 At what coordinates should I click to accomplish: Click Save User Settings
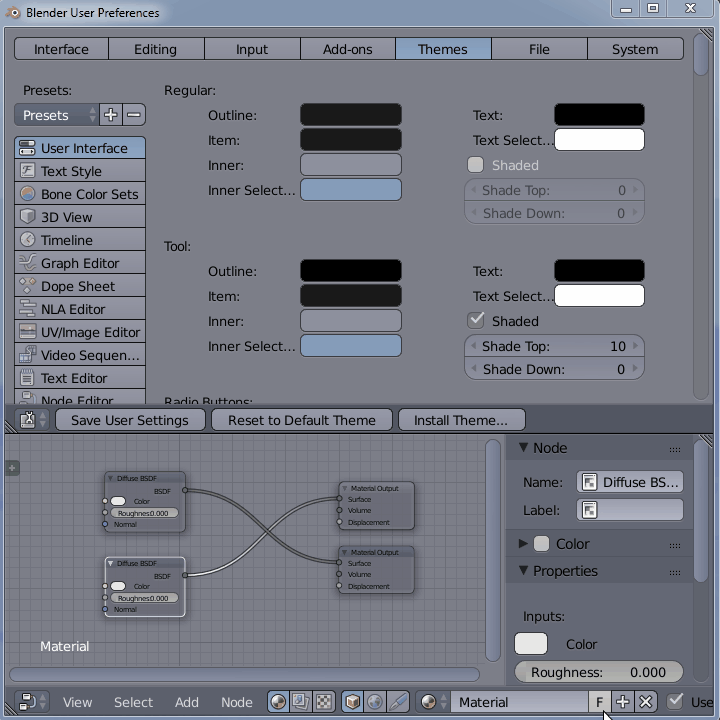(x=130, y=420)
